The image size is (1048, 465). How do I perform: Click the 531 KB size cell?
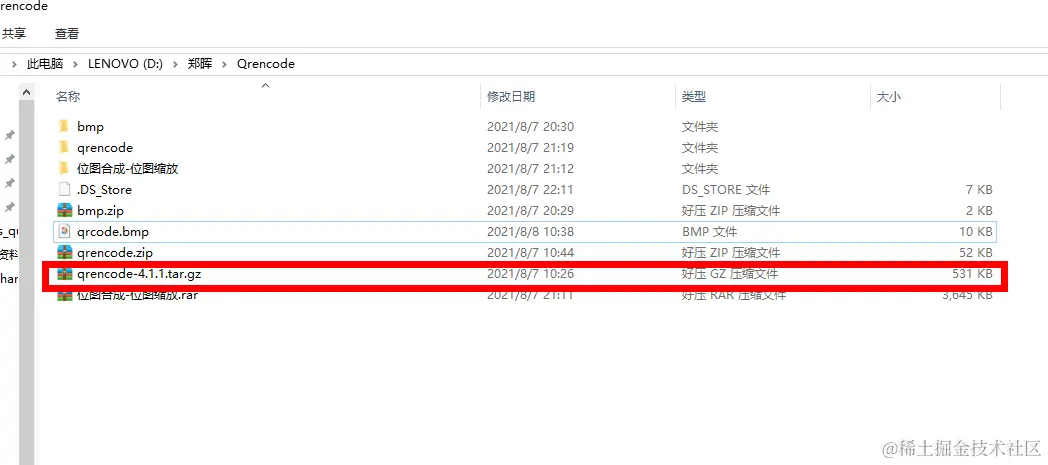(972, 274)
